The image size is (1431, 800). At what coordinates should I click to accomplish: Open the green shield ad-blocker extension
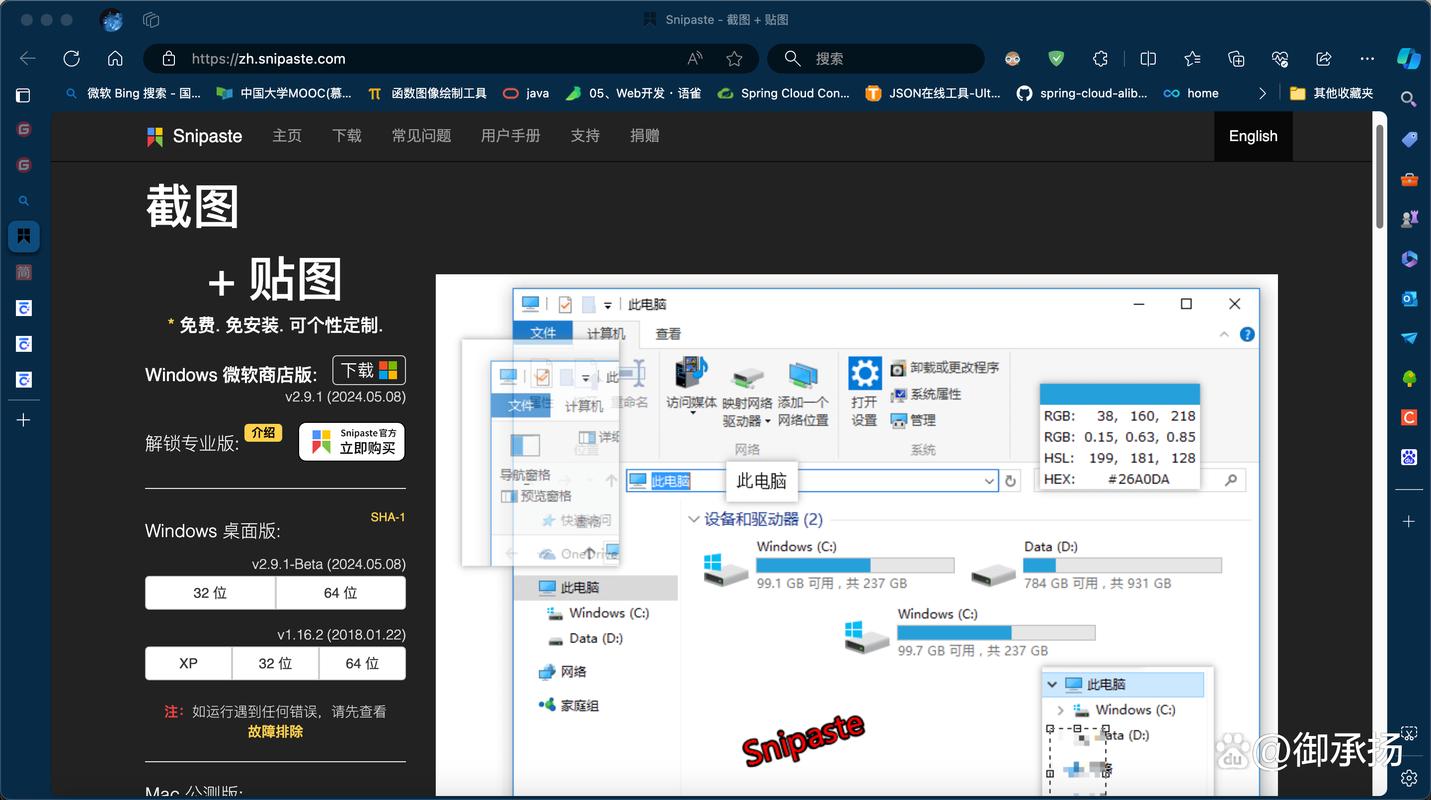[x=1056, y=59]
